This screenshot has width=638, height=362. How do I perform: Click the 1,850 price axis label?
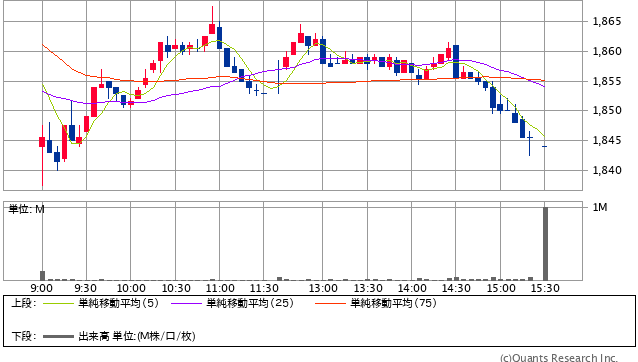(607, 111)
